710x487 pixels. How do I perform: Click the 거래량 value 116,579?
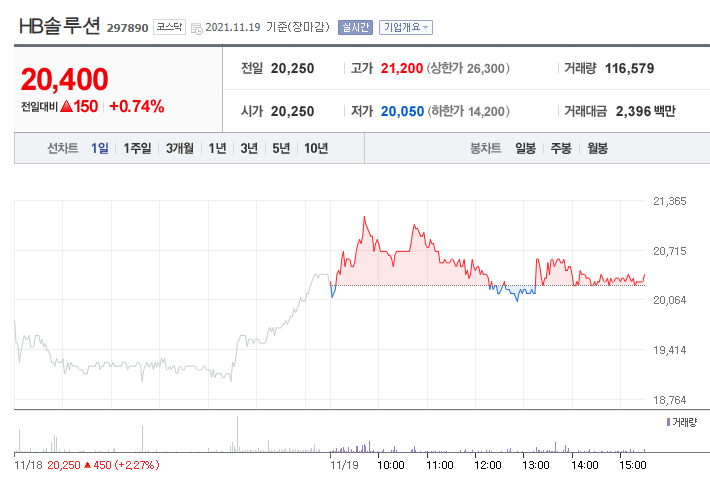tap(630, 68)
